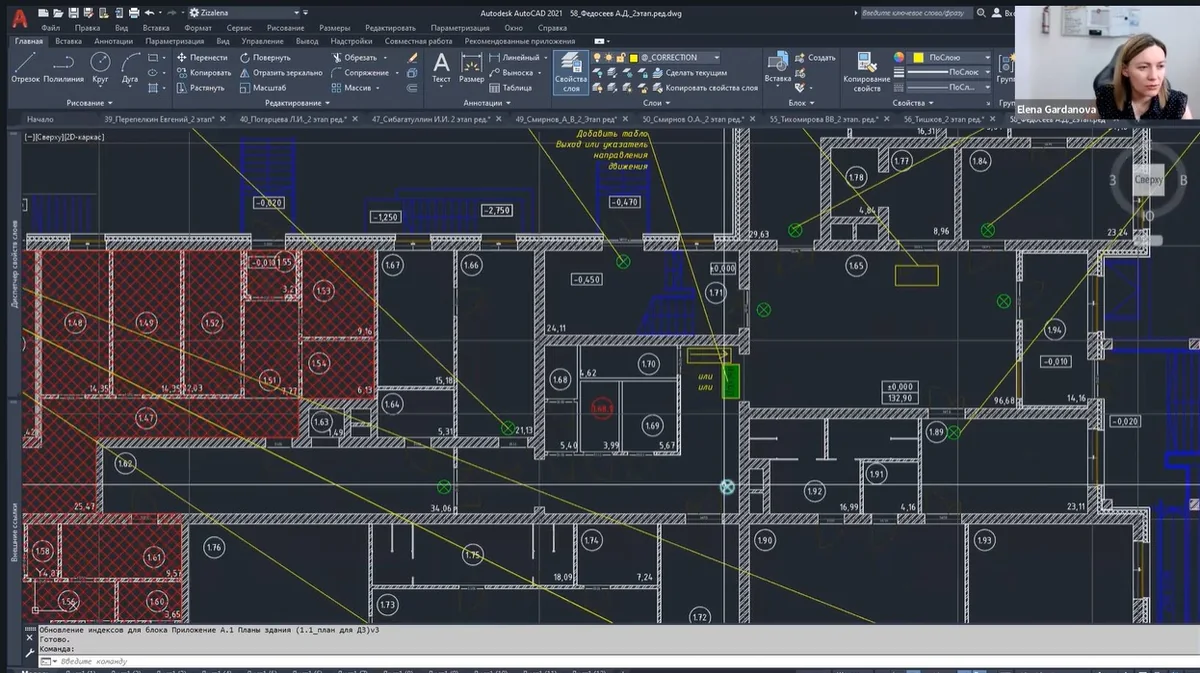1200x673 pixels.
Task: Expand the Редактирование panel
Action: tap(298, 103)
